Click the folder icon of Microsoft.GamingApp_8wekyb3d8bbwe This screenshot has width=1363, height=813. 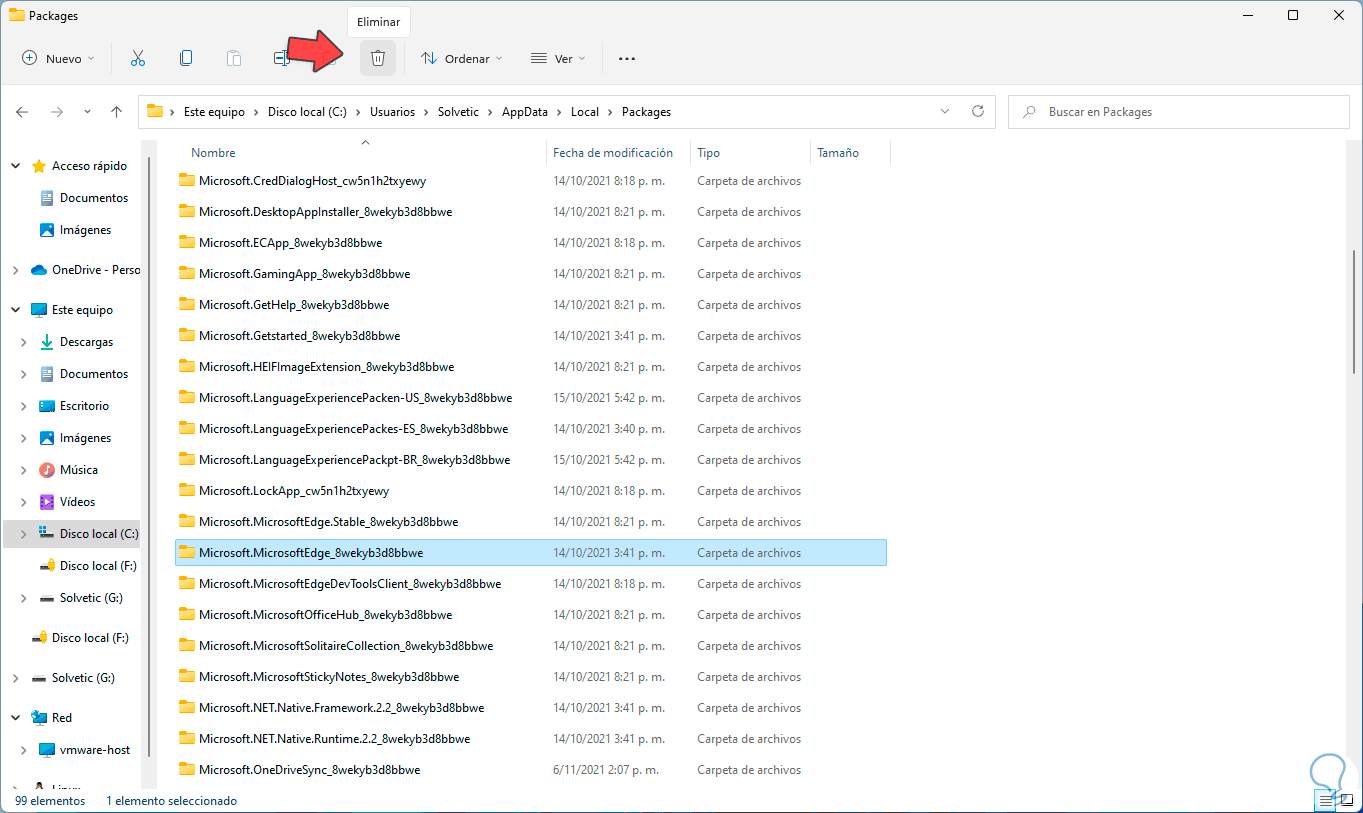pos(186,273)
